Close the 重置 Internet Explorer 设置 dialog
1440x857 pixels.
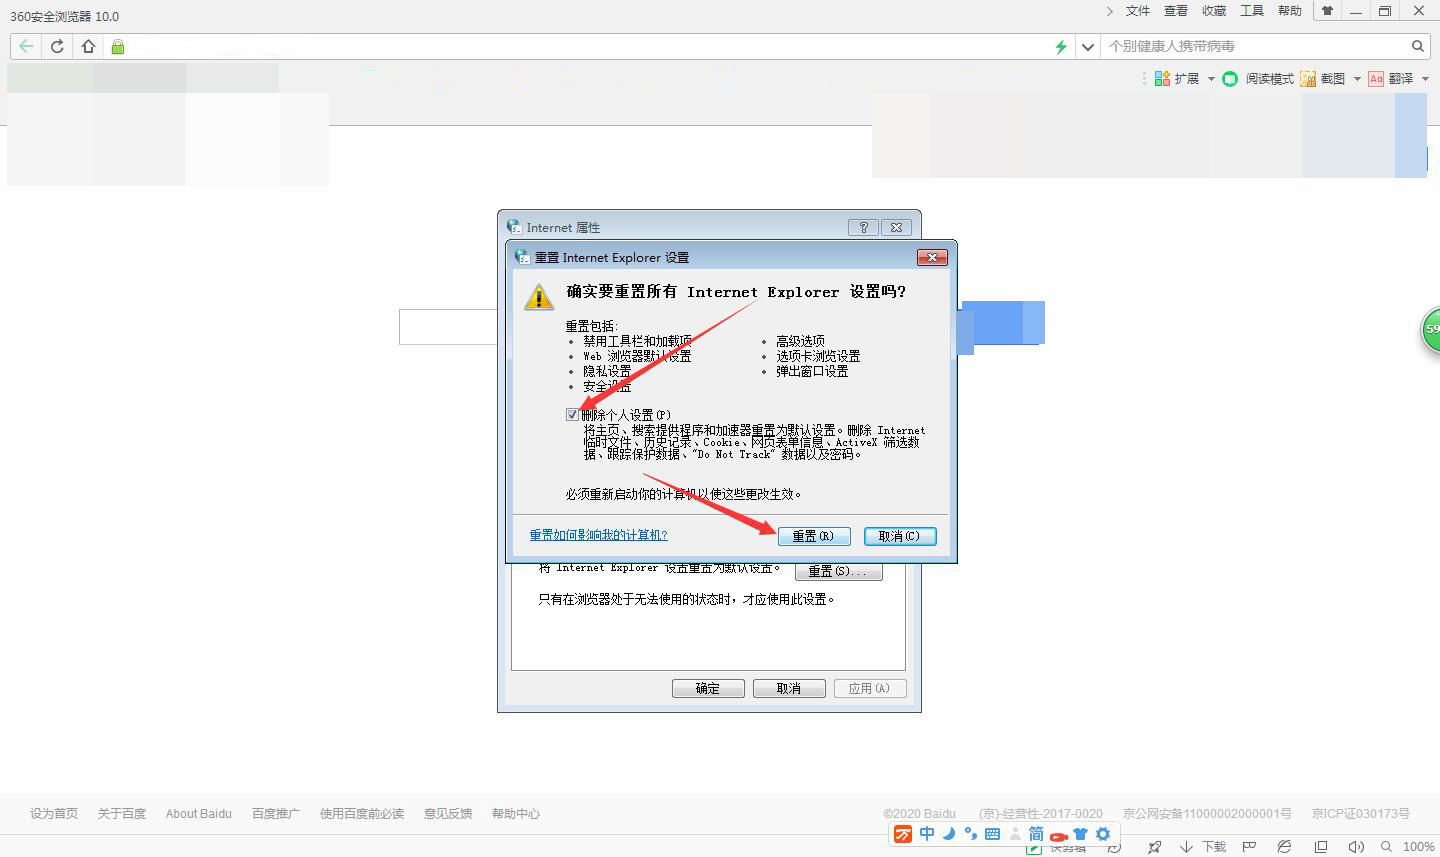coord(932,257)
